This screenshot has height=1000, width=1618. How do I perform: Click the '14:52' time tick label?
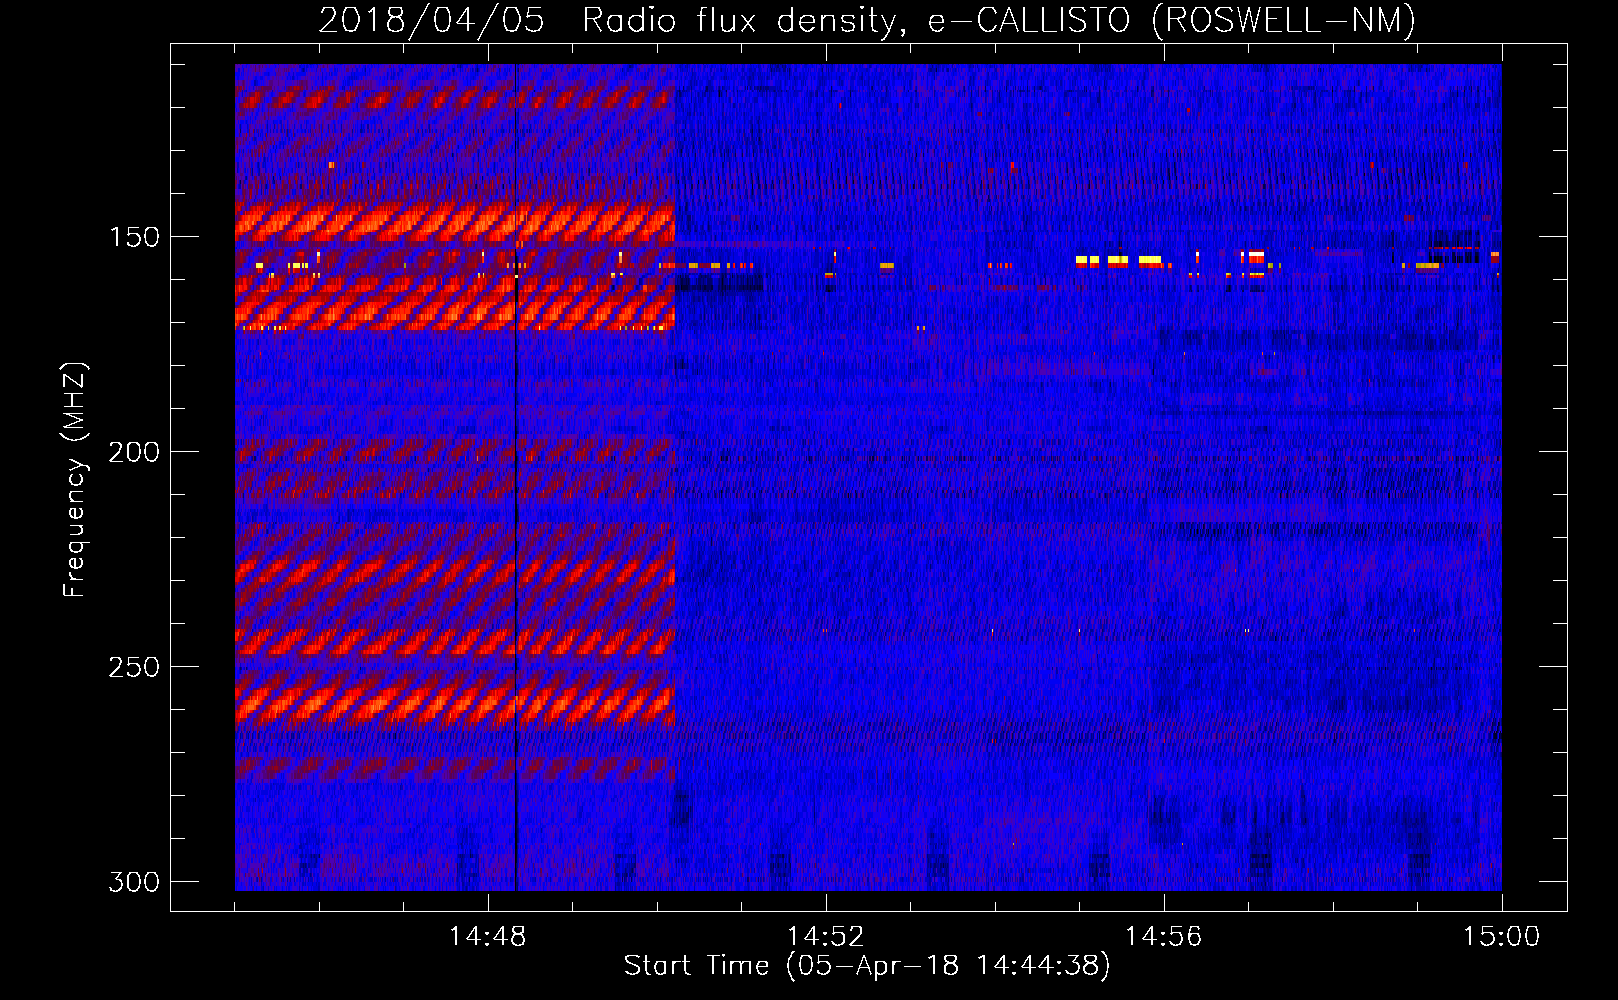[x=825, y=936]
